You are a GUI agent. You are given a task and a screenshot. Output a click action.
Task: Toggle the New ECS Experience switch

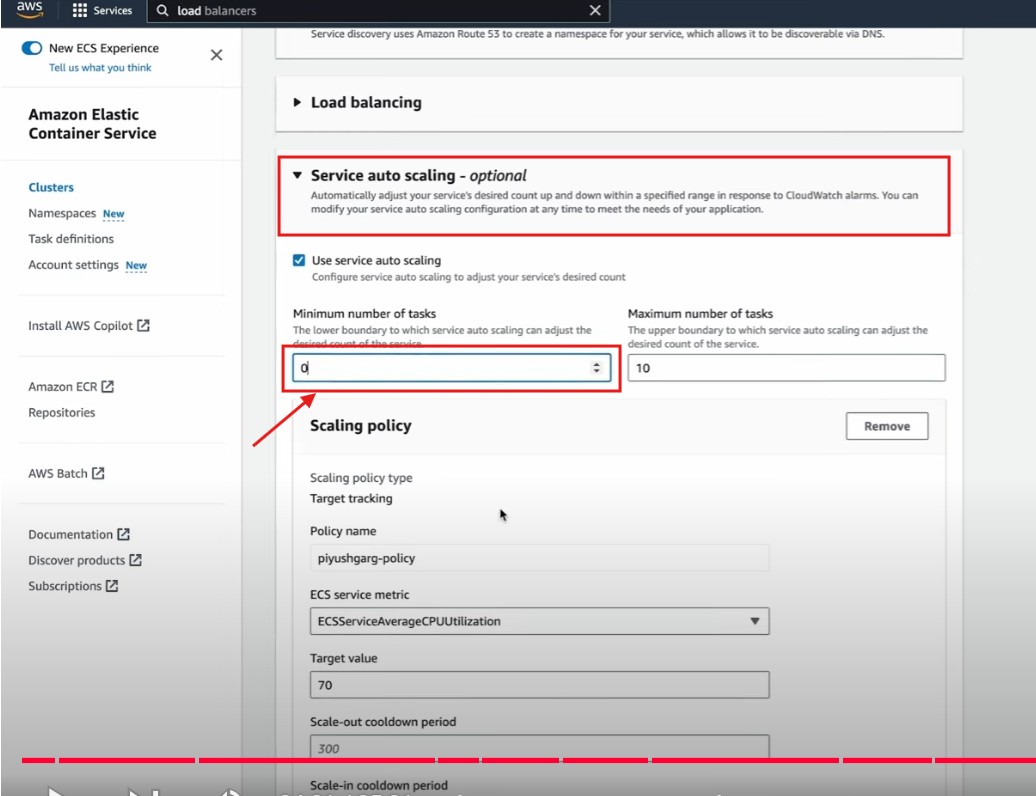point(32,48)
